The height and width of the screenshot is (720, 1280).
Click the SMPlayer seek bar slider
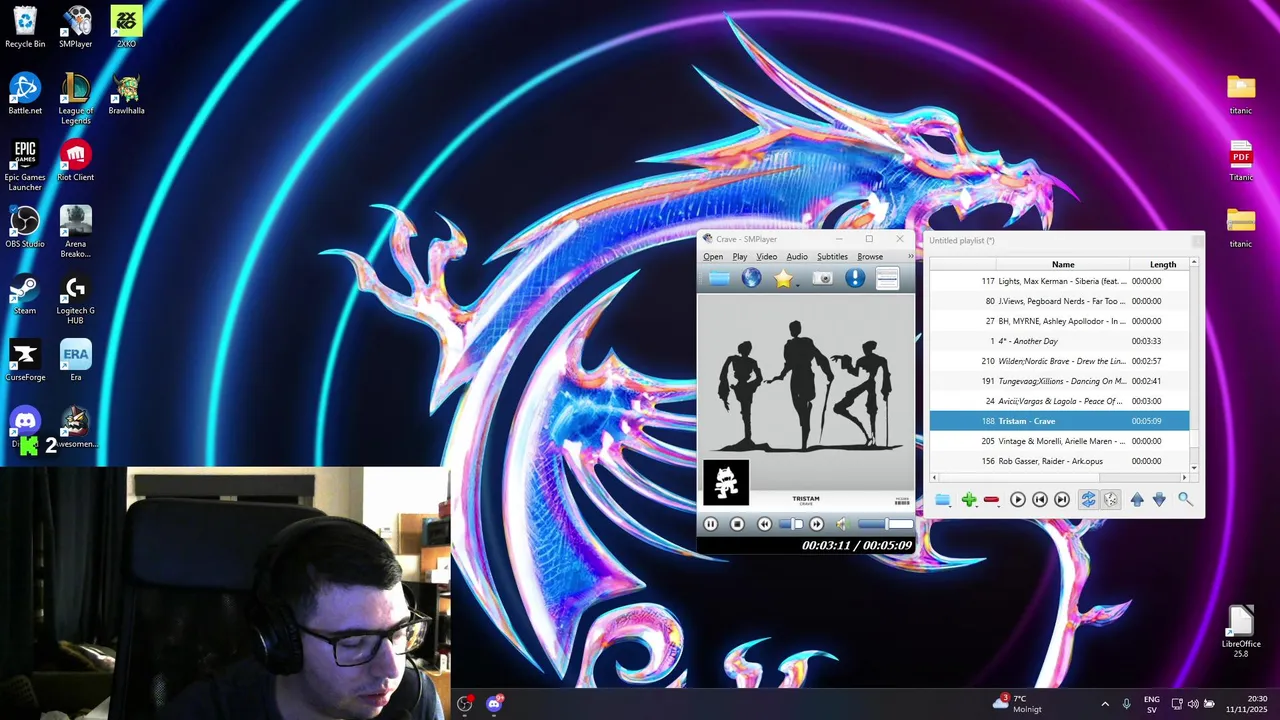pos(791,524)
